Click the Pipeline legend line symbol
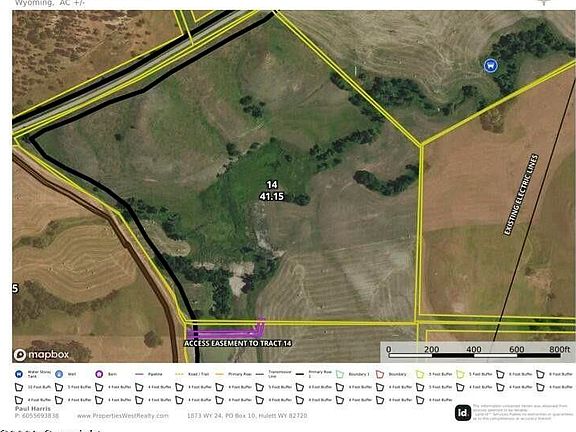576x432 pixels. (x=139, y=374)
